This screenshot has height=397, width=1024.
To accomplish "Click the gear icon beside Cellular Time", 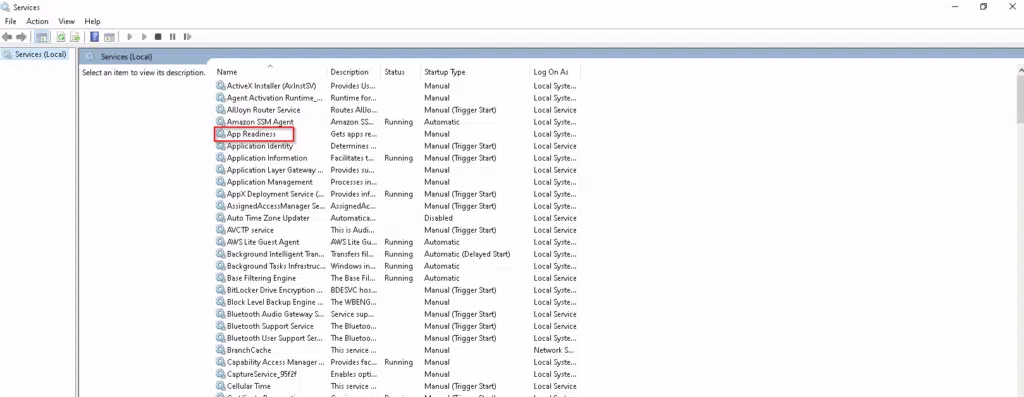I will (x=221, y=387).
